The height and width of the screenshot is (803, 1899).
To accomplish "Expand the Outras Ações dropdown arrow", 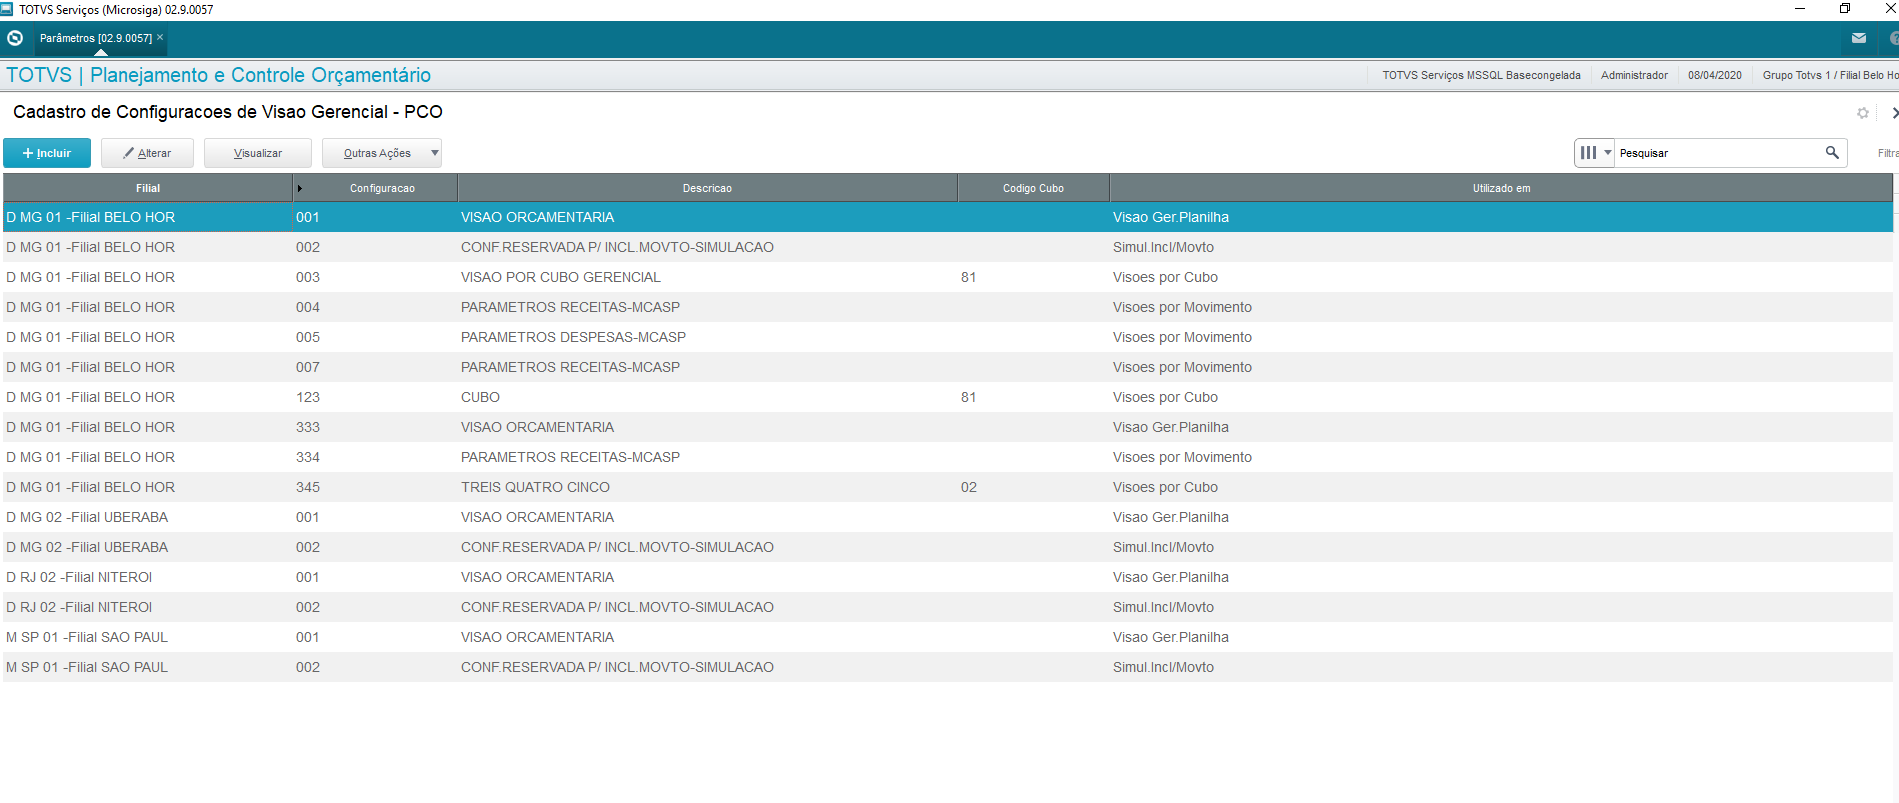I will point(435,153).
